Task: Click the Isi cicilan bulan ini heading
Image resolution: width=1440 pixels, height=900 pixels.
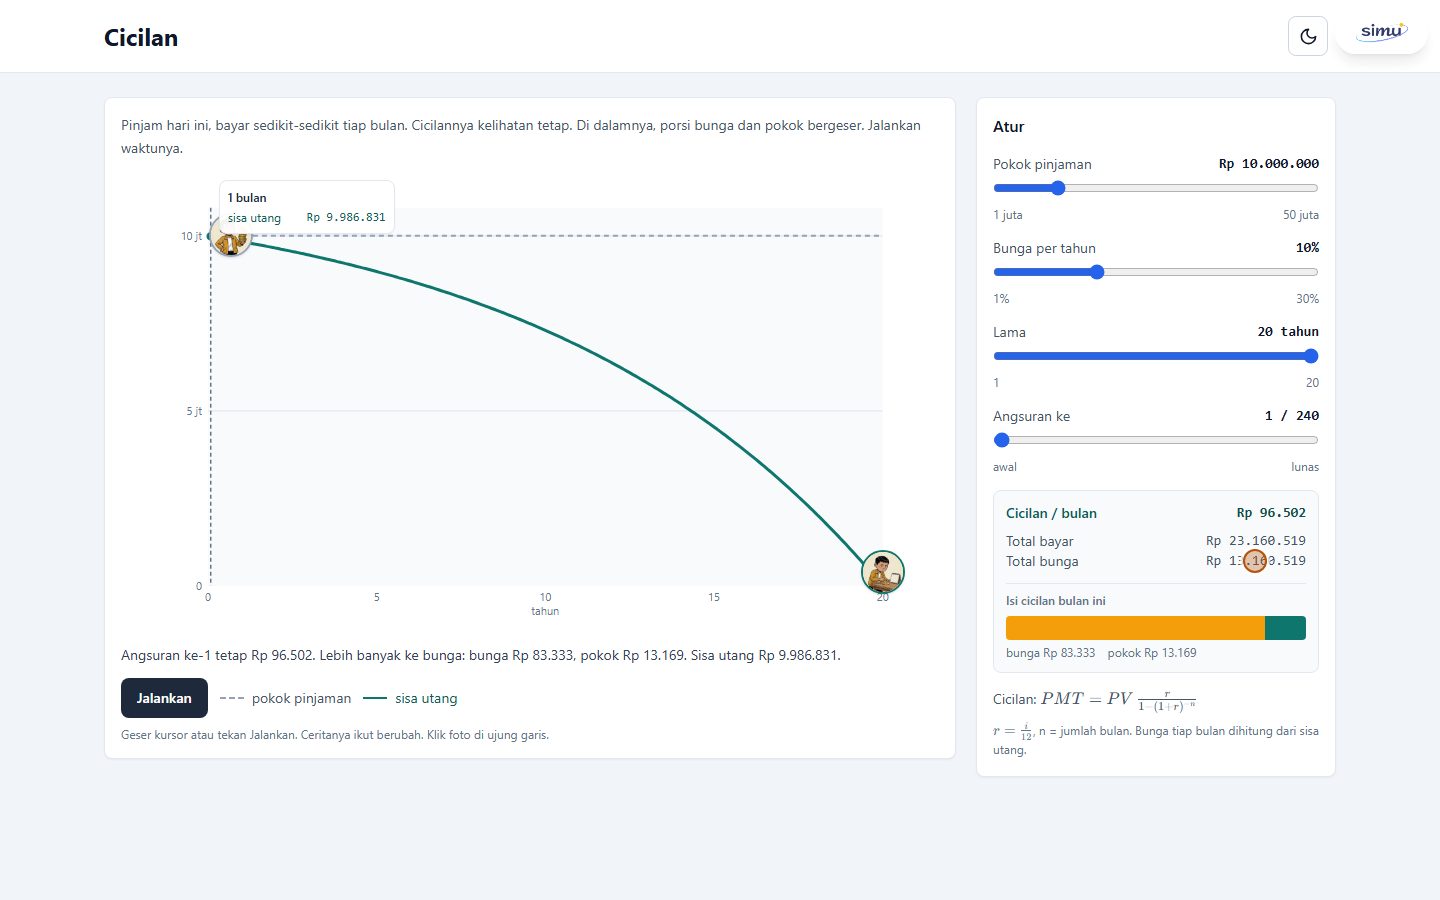Action: pyautogui.click(x=1056, y=601)
